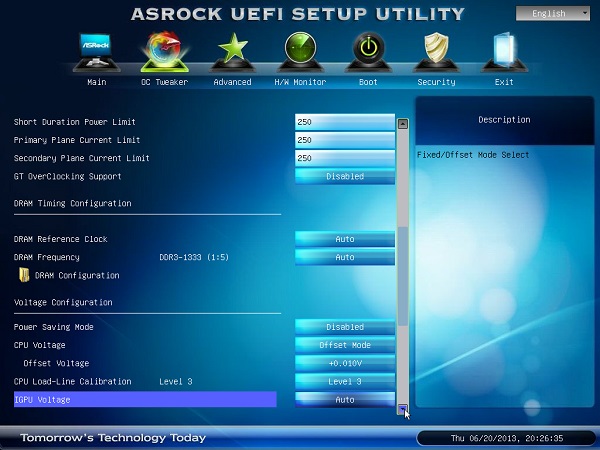This screenshot has height=450, width=600.
Task: Change the Offset Voltage +0.010V value
Action: click(345, 363)
